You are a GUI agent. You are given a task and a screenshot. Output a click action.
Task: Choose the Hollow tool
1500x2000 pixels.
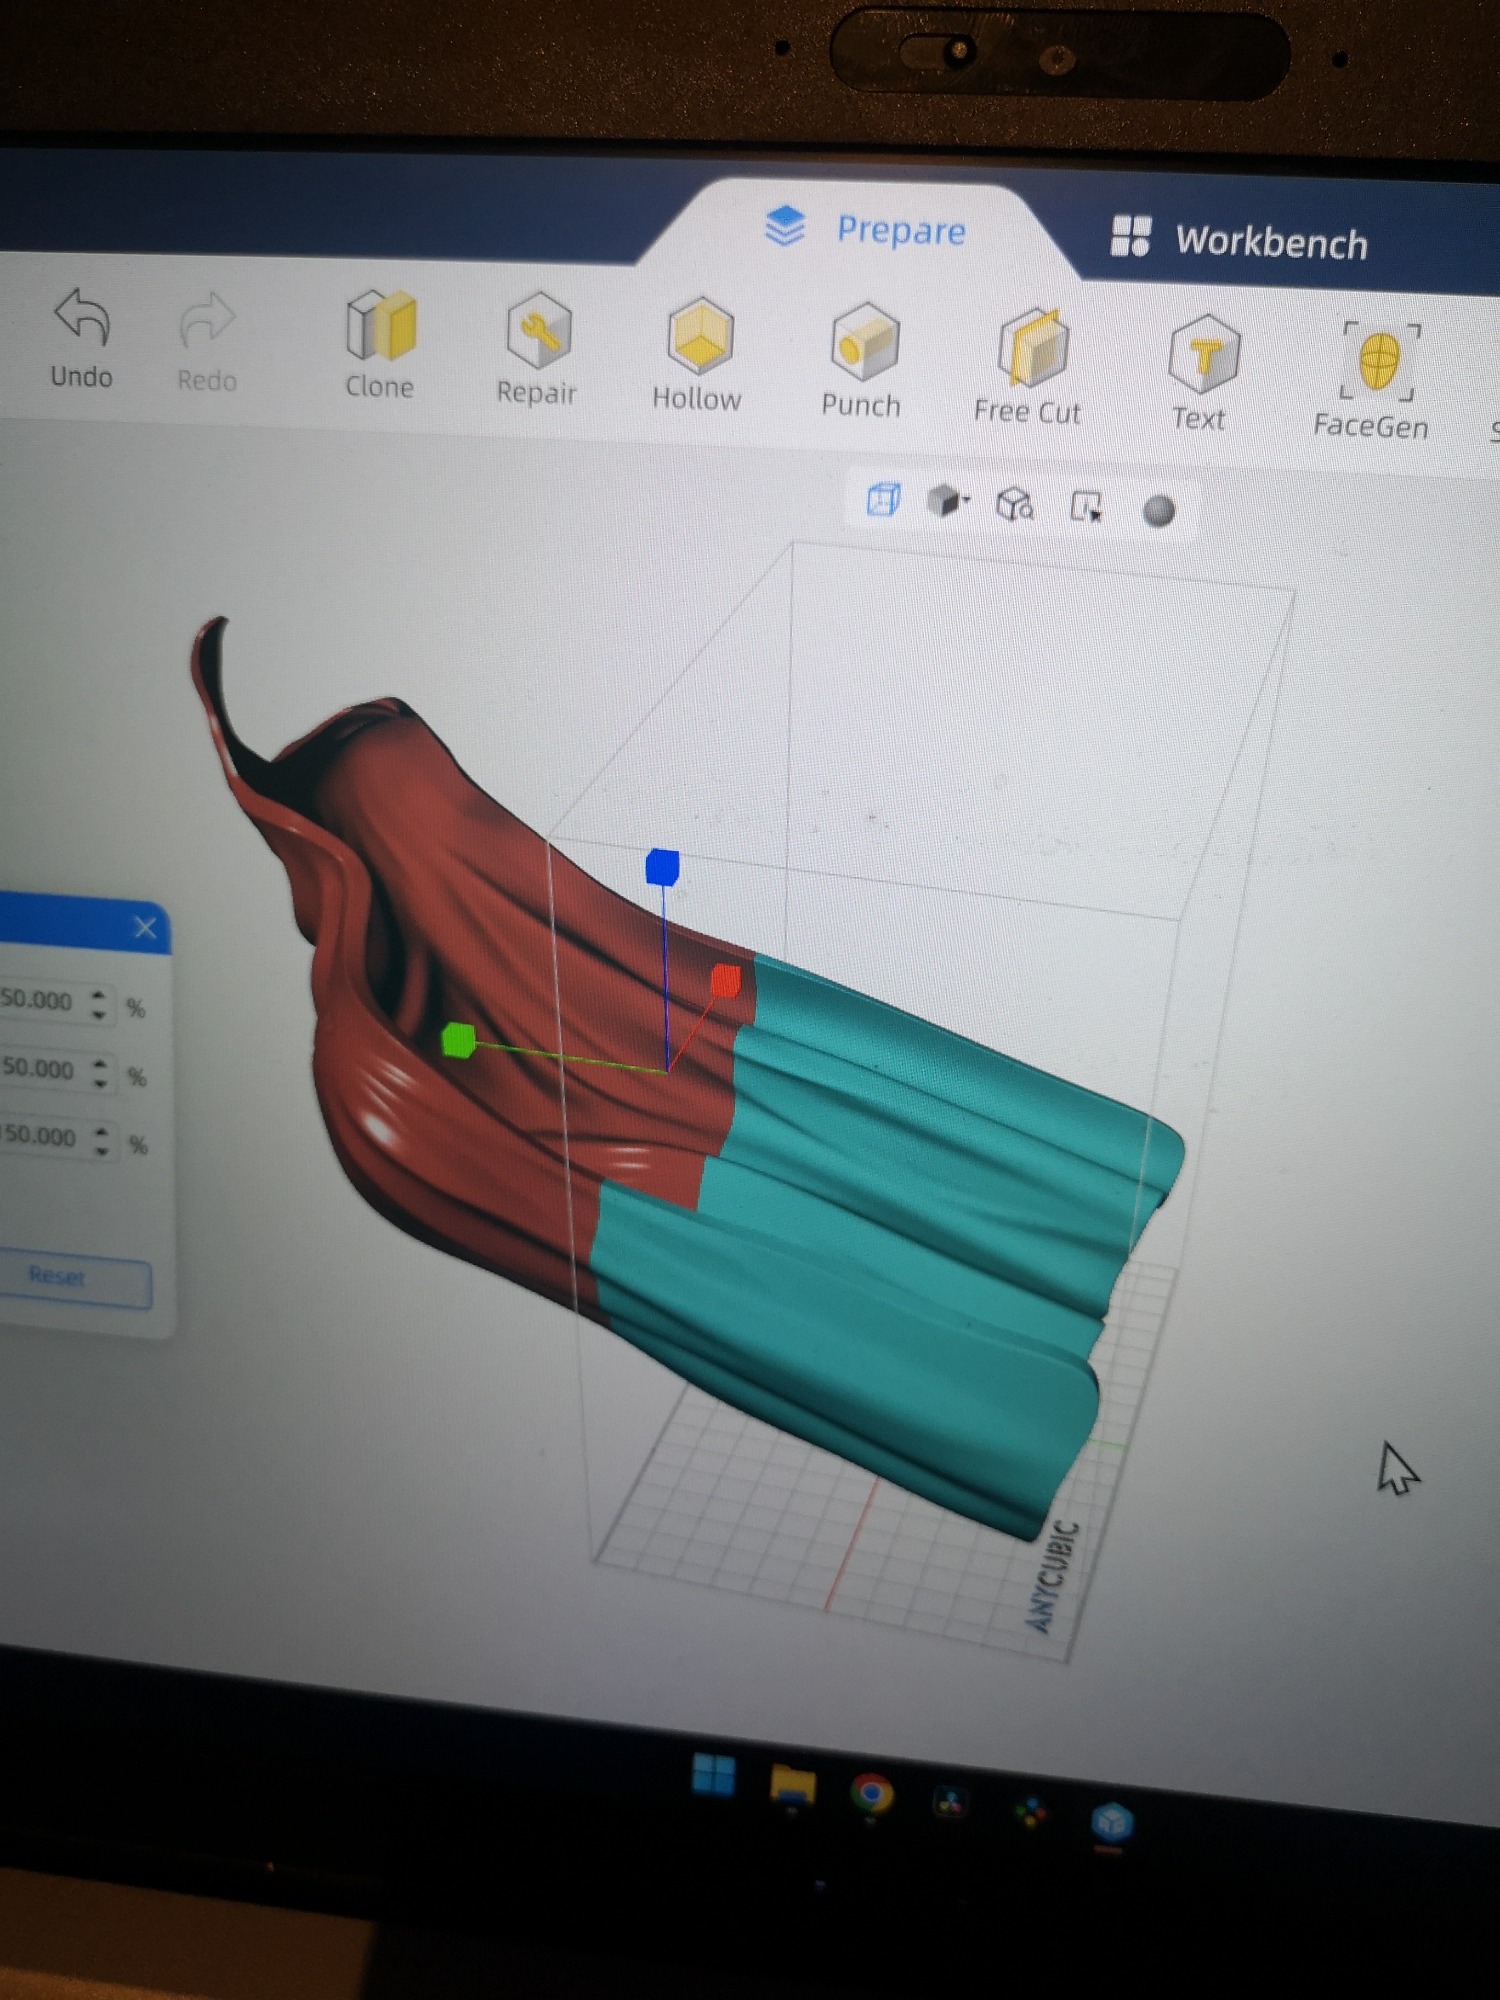tap(699, 338)
